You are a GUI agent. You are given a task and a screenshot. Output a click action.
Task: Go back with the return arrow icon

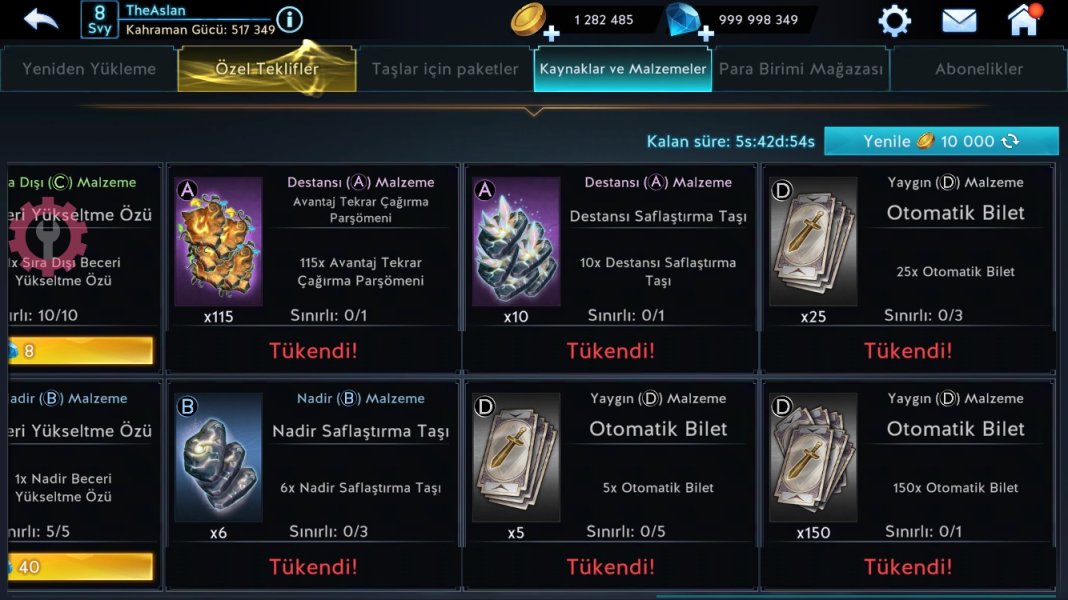41,19
